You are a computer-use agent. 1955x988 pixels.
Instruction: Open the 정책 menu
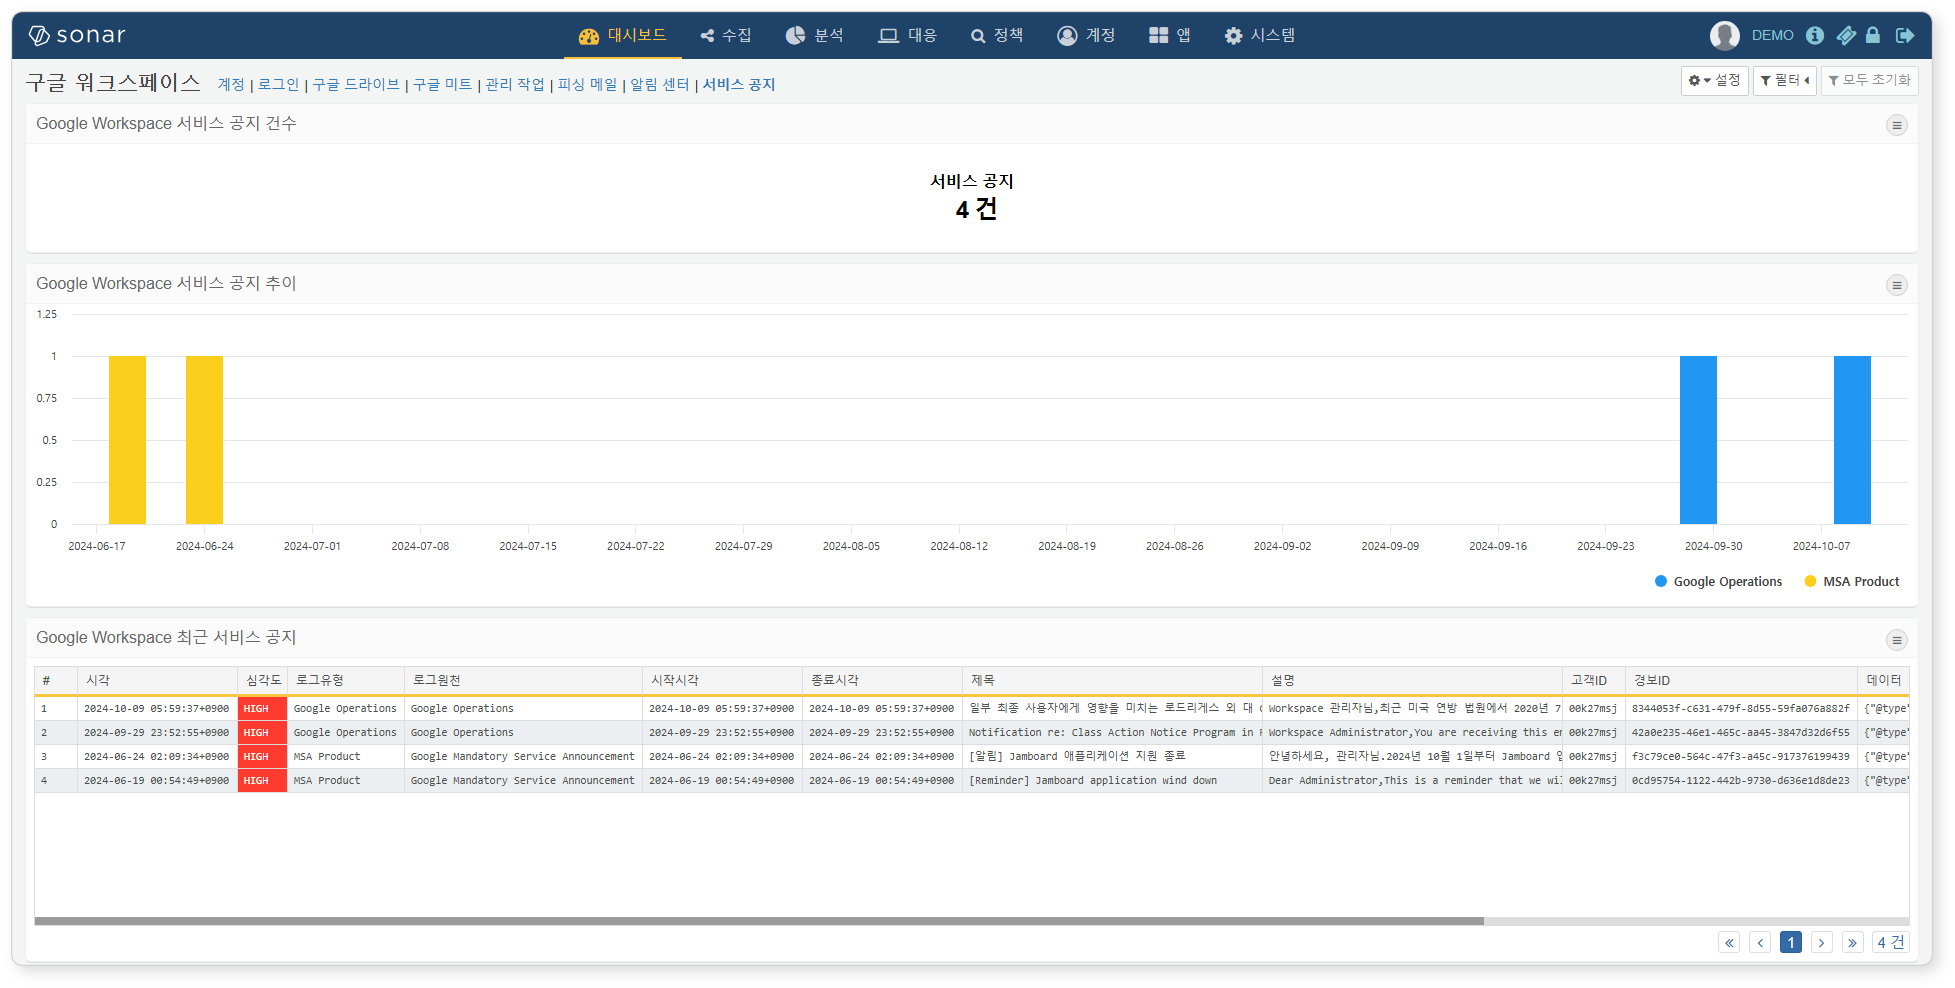point(997,35)
